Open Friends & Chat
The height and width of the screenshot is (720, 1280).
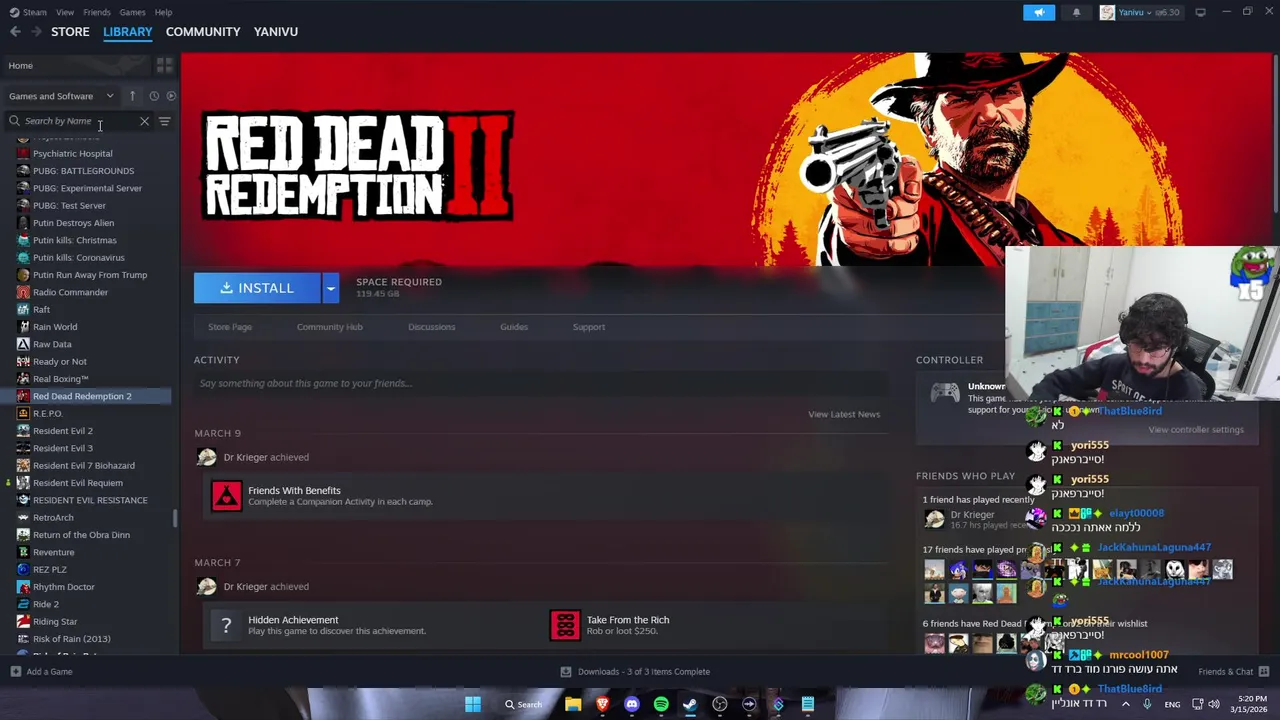tap(1233, 672)
